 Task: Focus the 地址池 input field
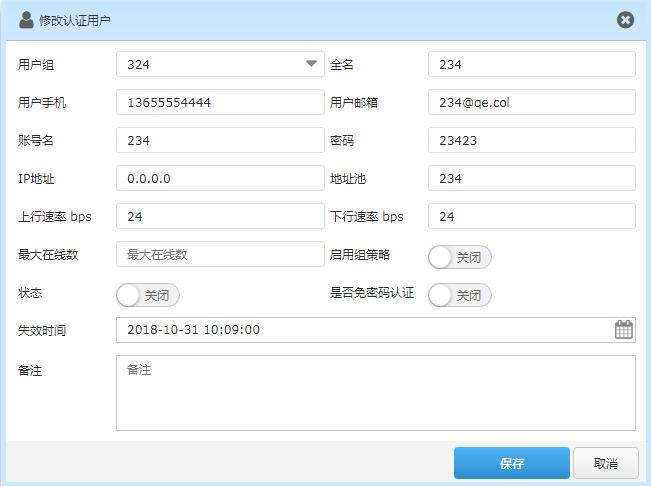532,178
